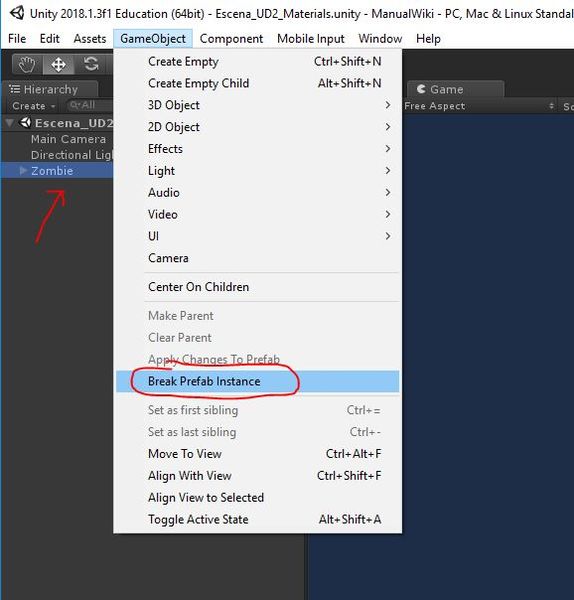574x600 pixels.
Task: Open the Assets menu
Action: coord(90,39)
